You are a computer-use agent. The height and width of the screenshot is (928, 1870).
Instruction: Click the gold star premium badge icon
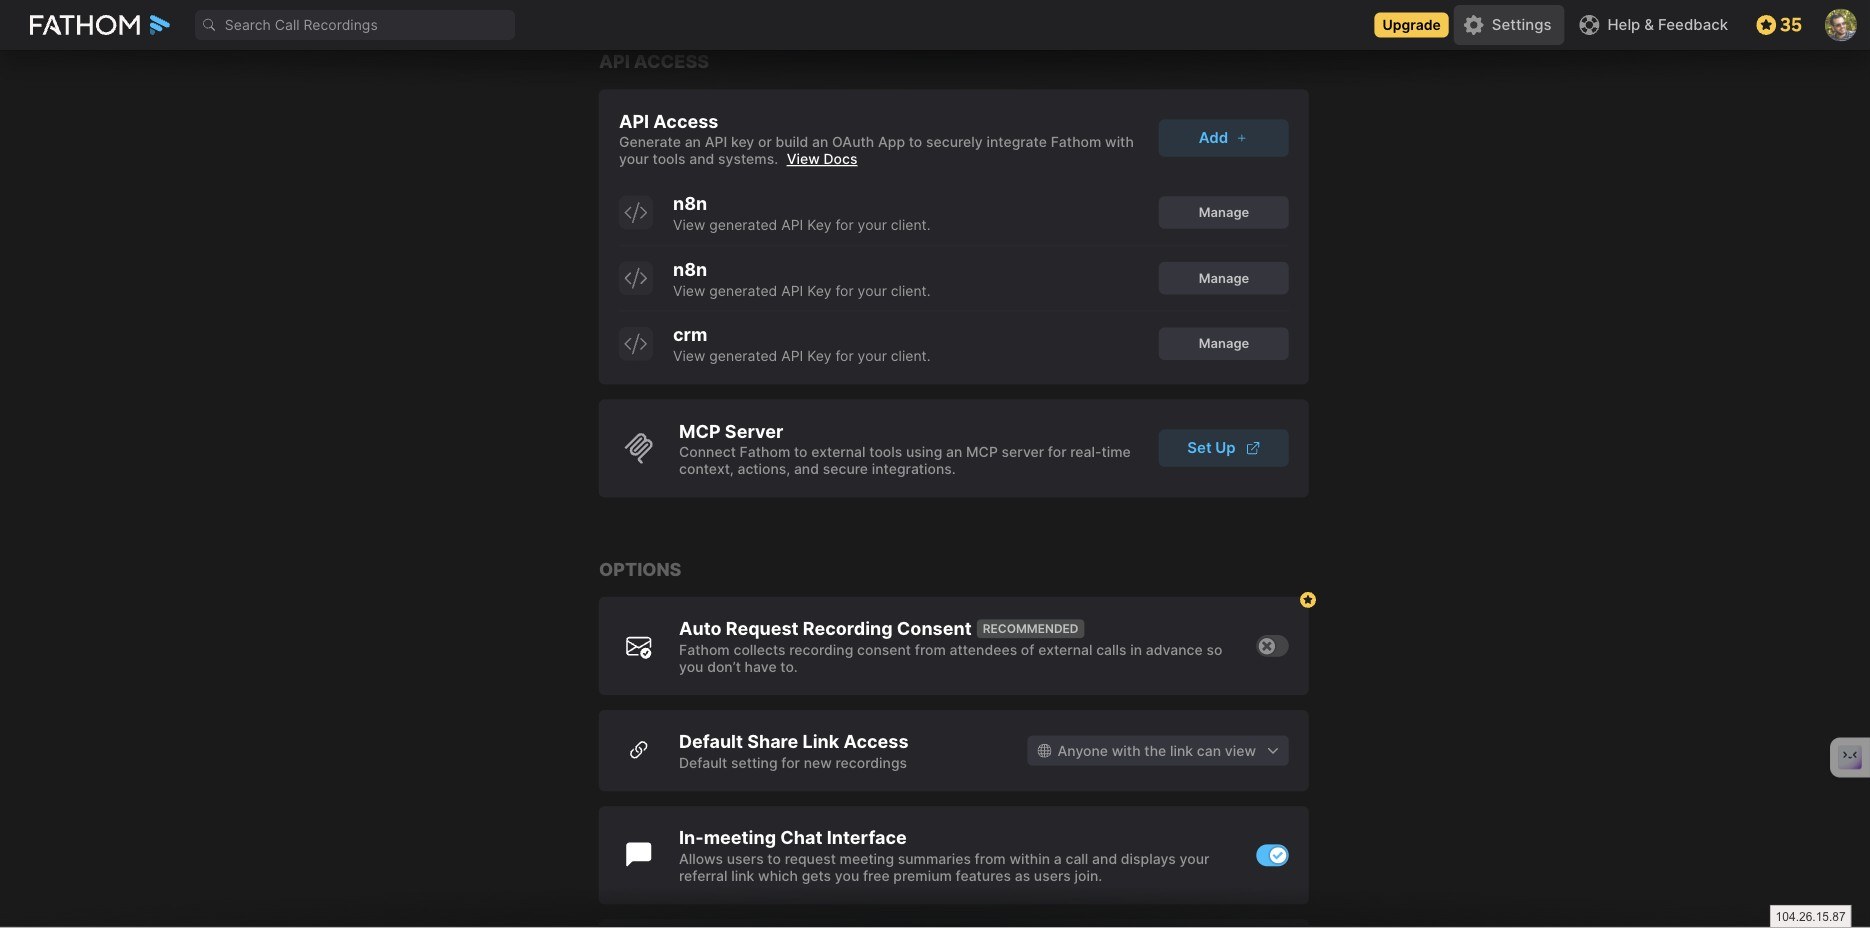click(1308, 600)
